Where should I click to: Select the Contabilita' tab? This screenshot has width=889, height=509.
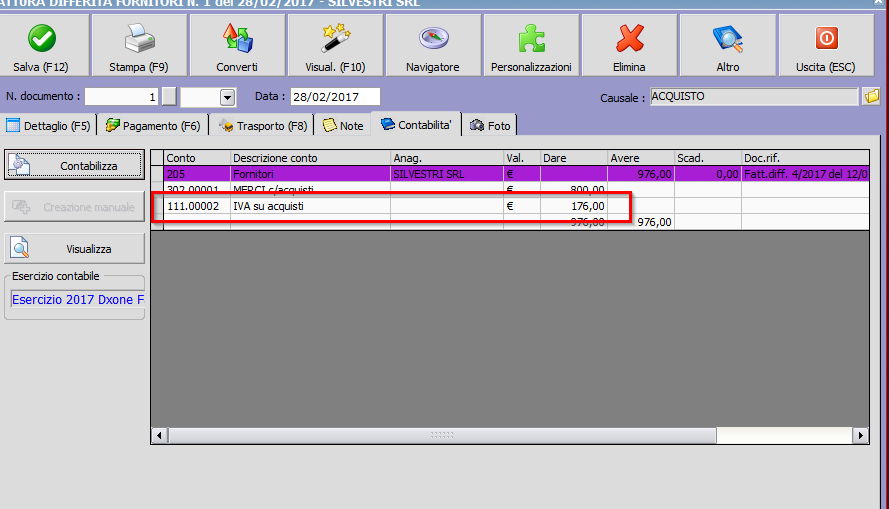point(416,125)
